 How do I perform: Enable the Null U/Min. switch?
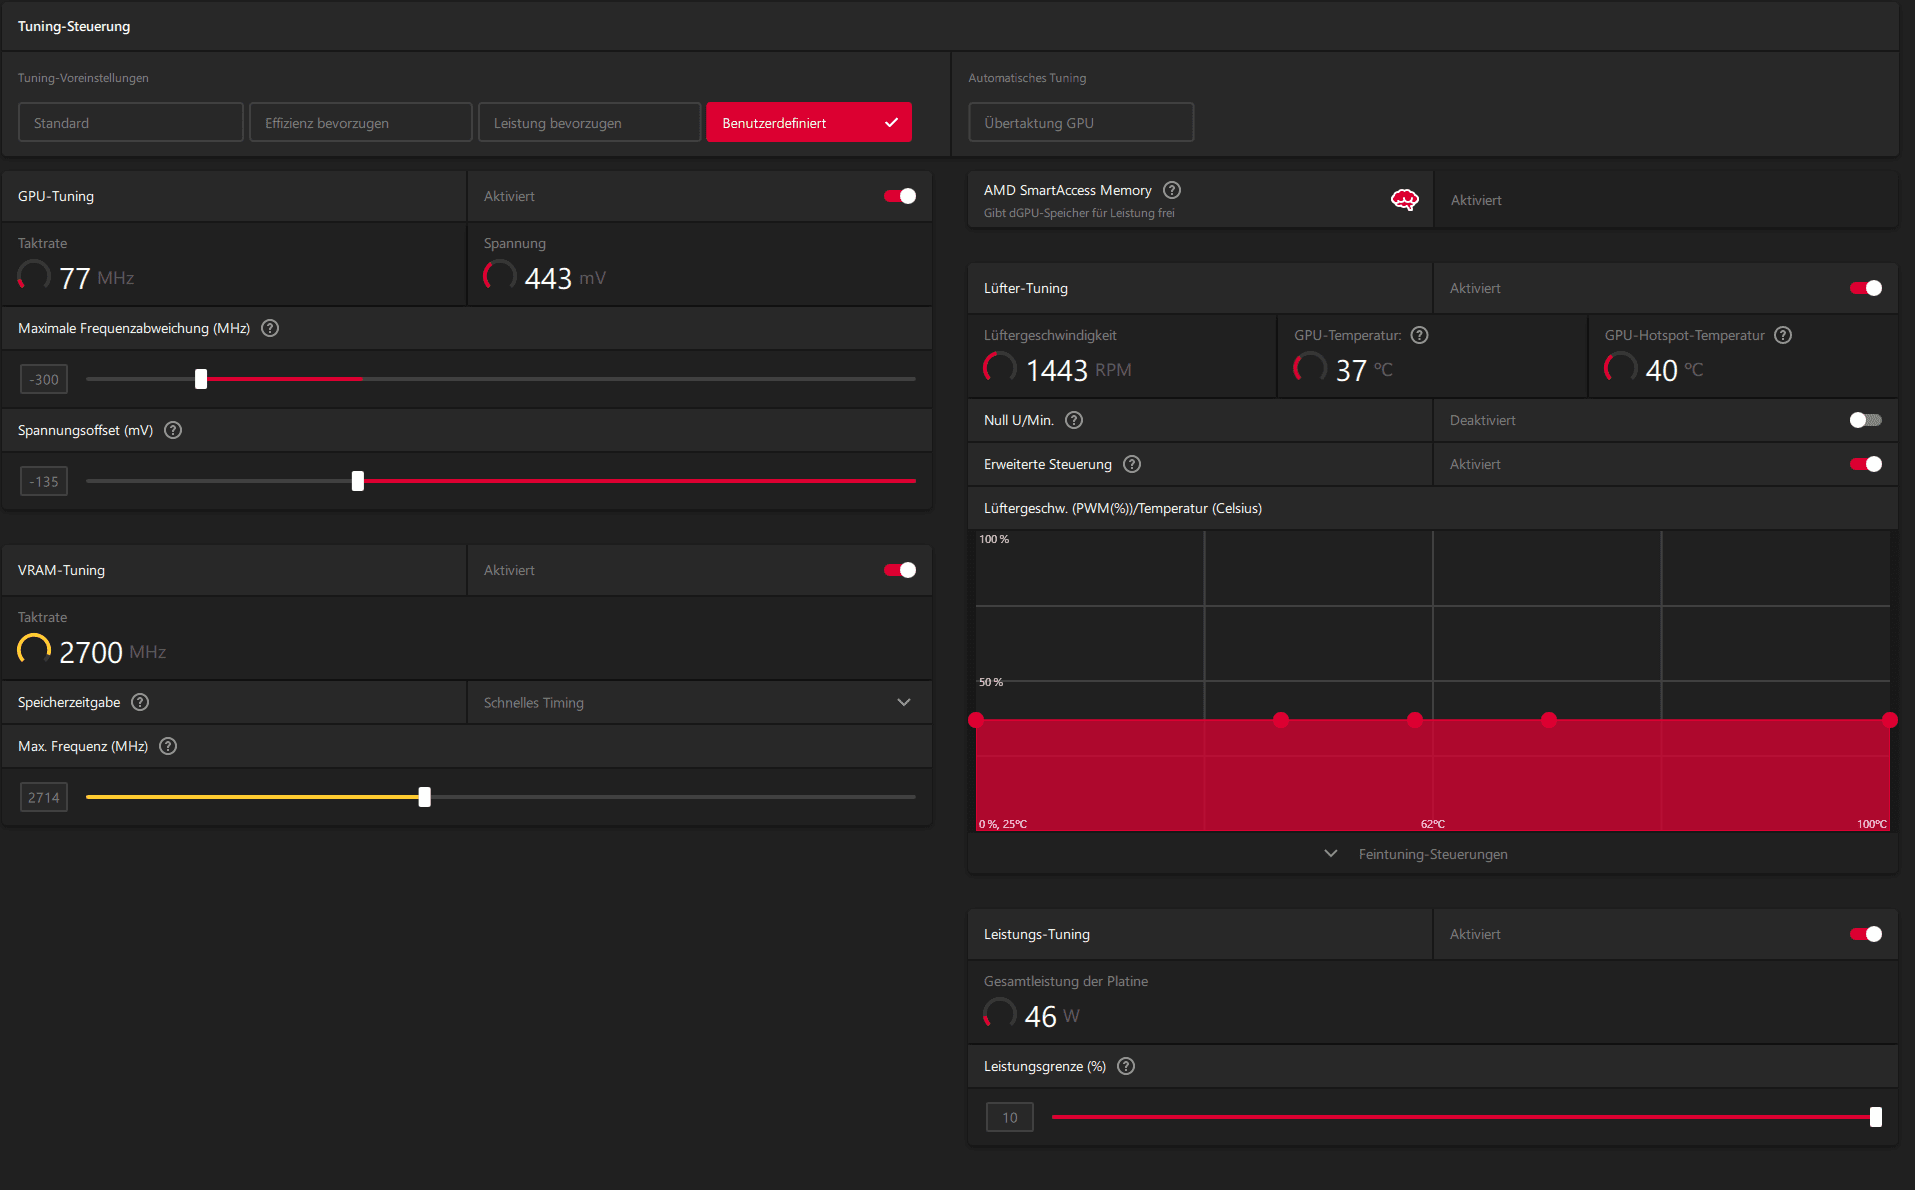point(1866,420)
